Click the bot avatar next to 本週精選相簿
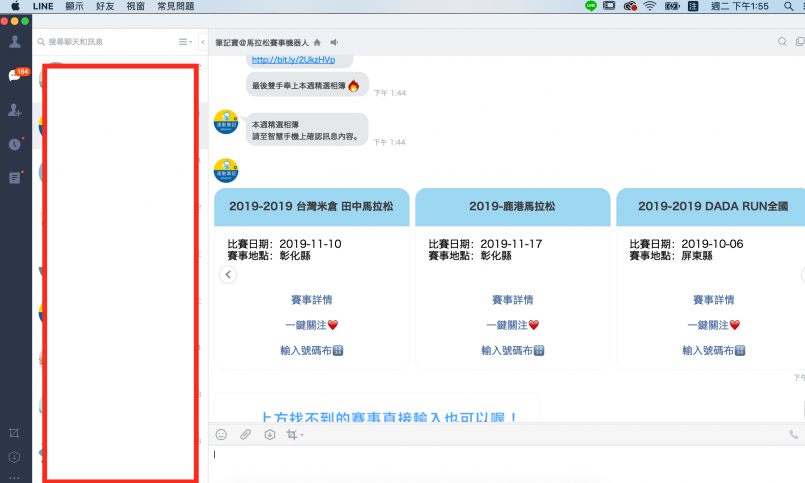 (x=226, y=122)
